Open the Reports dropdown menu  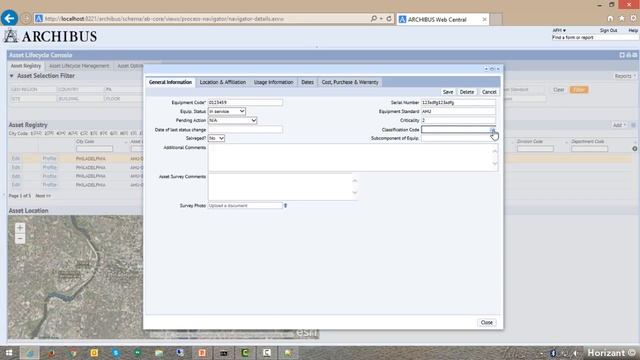tap(624, 76)
